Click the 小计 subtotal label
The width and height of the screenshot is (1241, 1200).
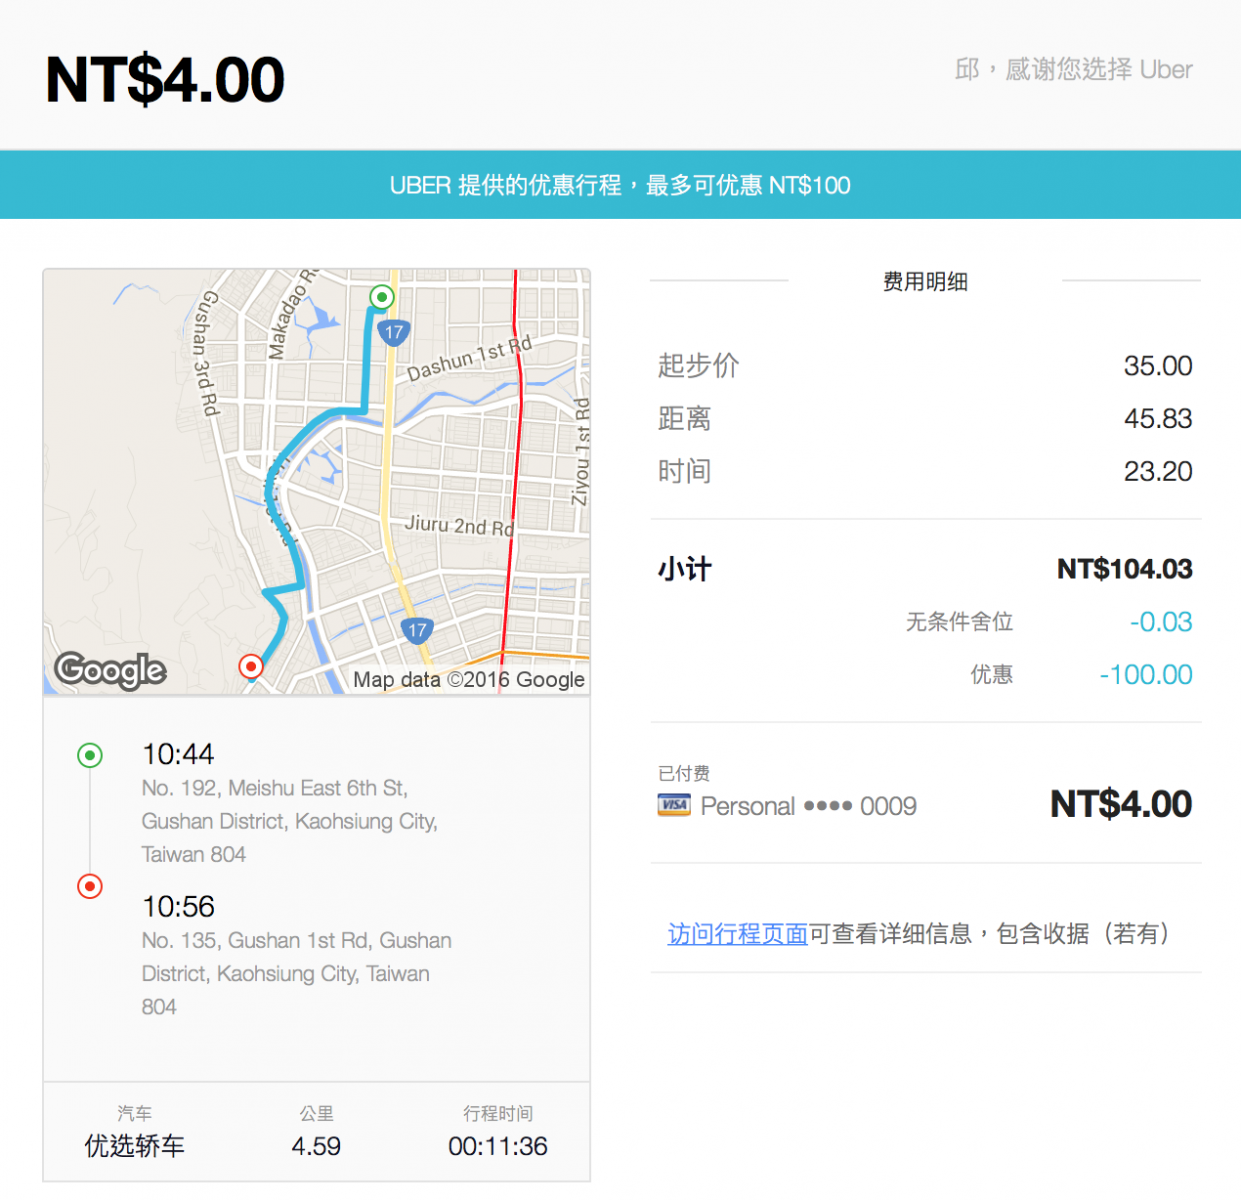[684, 569]
